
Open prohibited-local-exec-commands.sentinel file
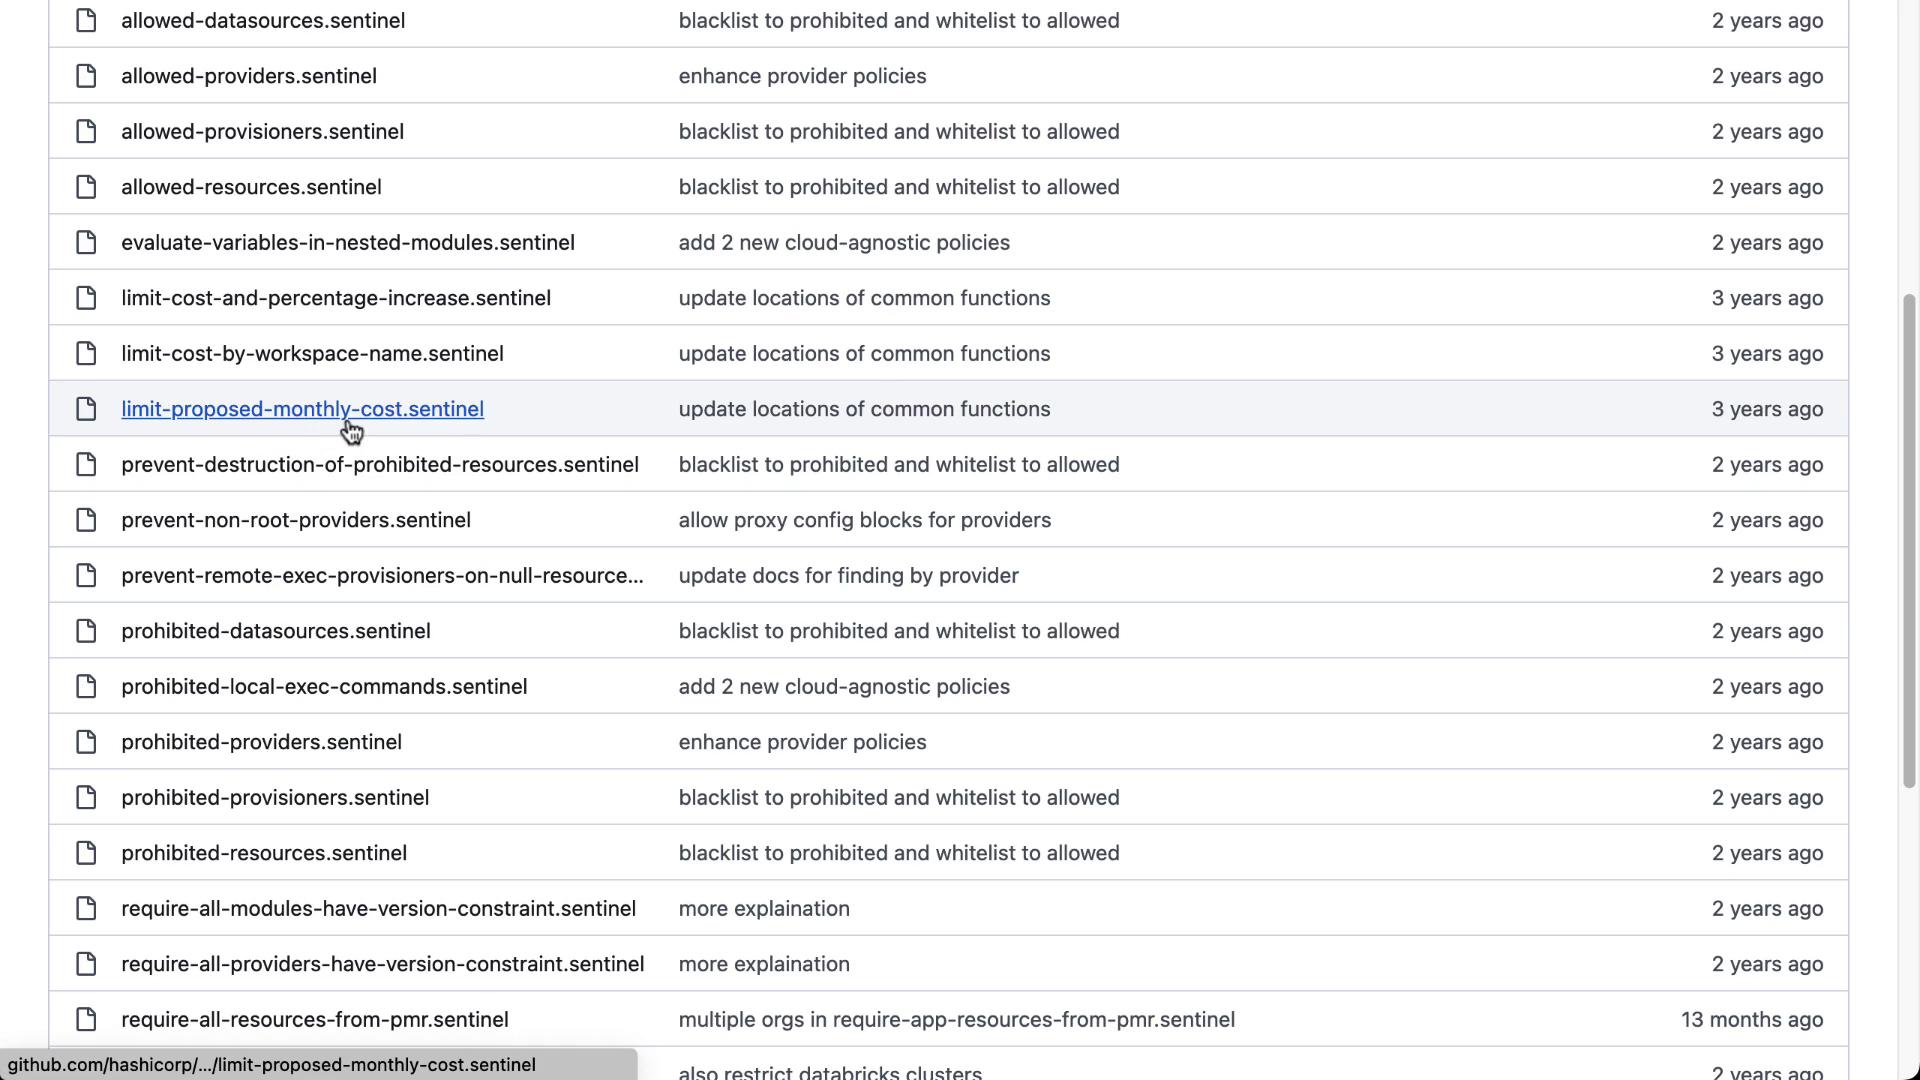pos(324,687)
